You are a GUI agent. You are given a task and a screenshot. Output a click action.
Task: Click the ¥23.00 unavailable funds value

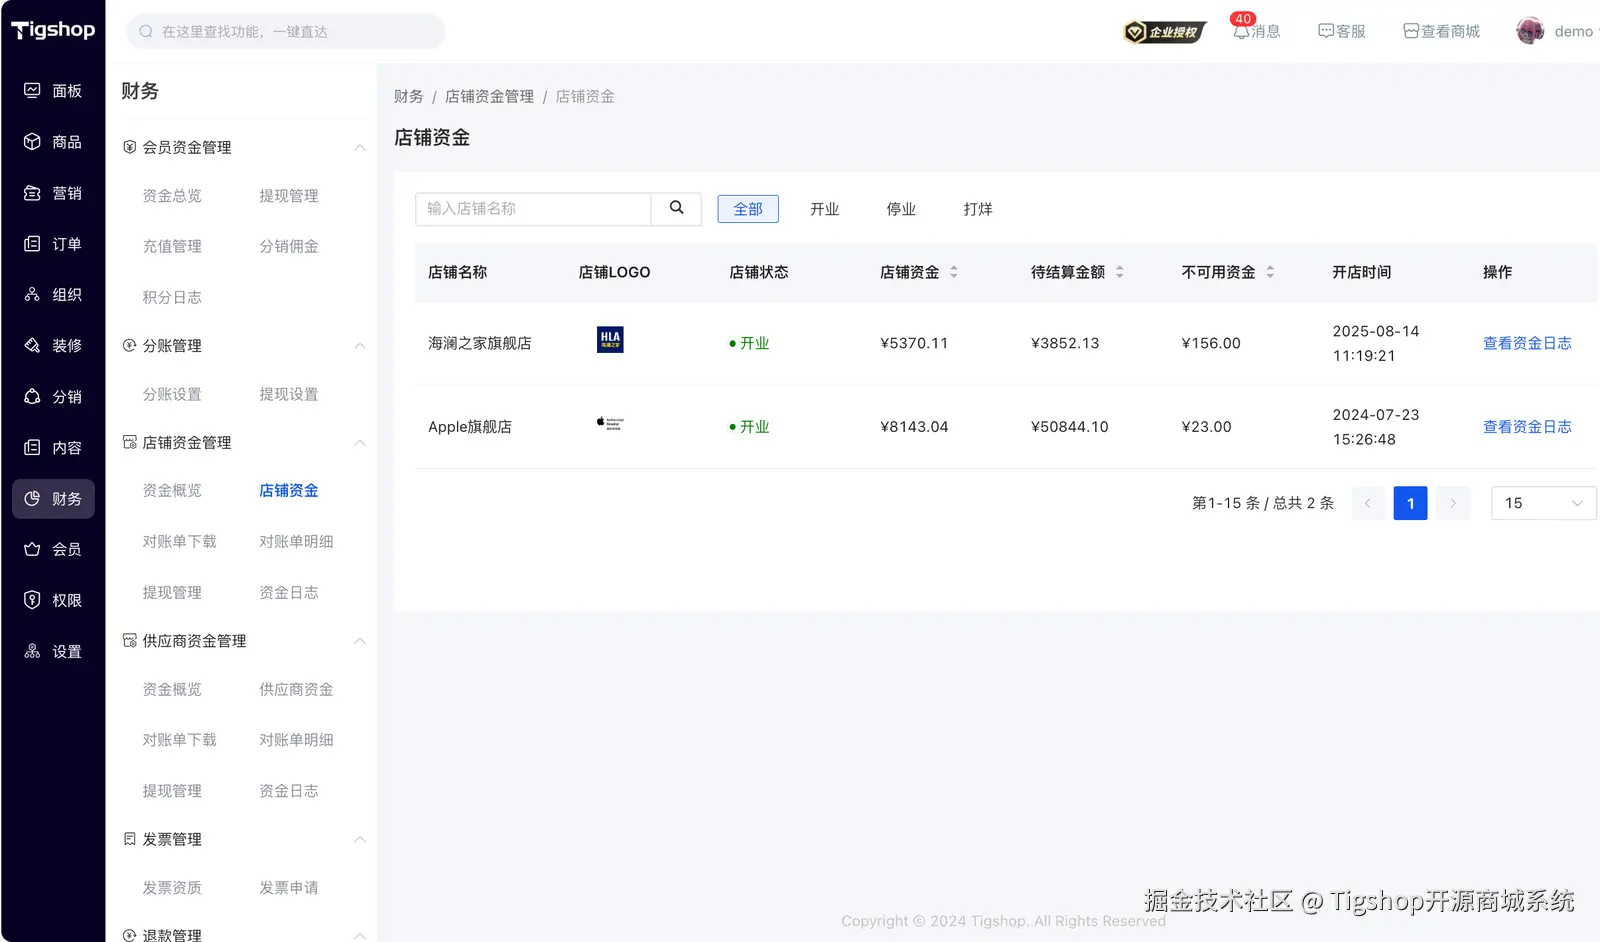pos(1206,427)
